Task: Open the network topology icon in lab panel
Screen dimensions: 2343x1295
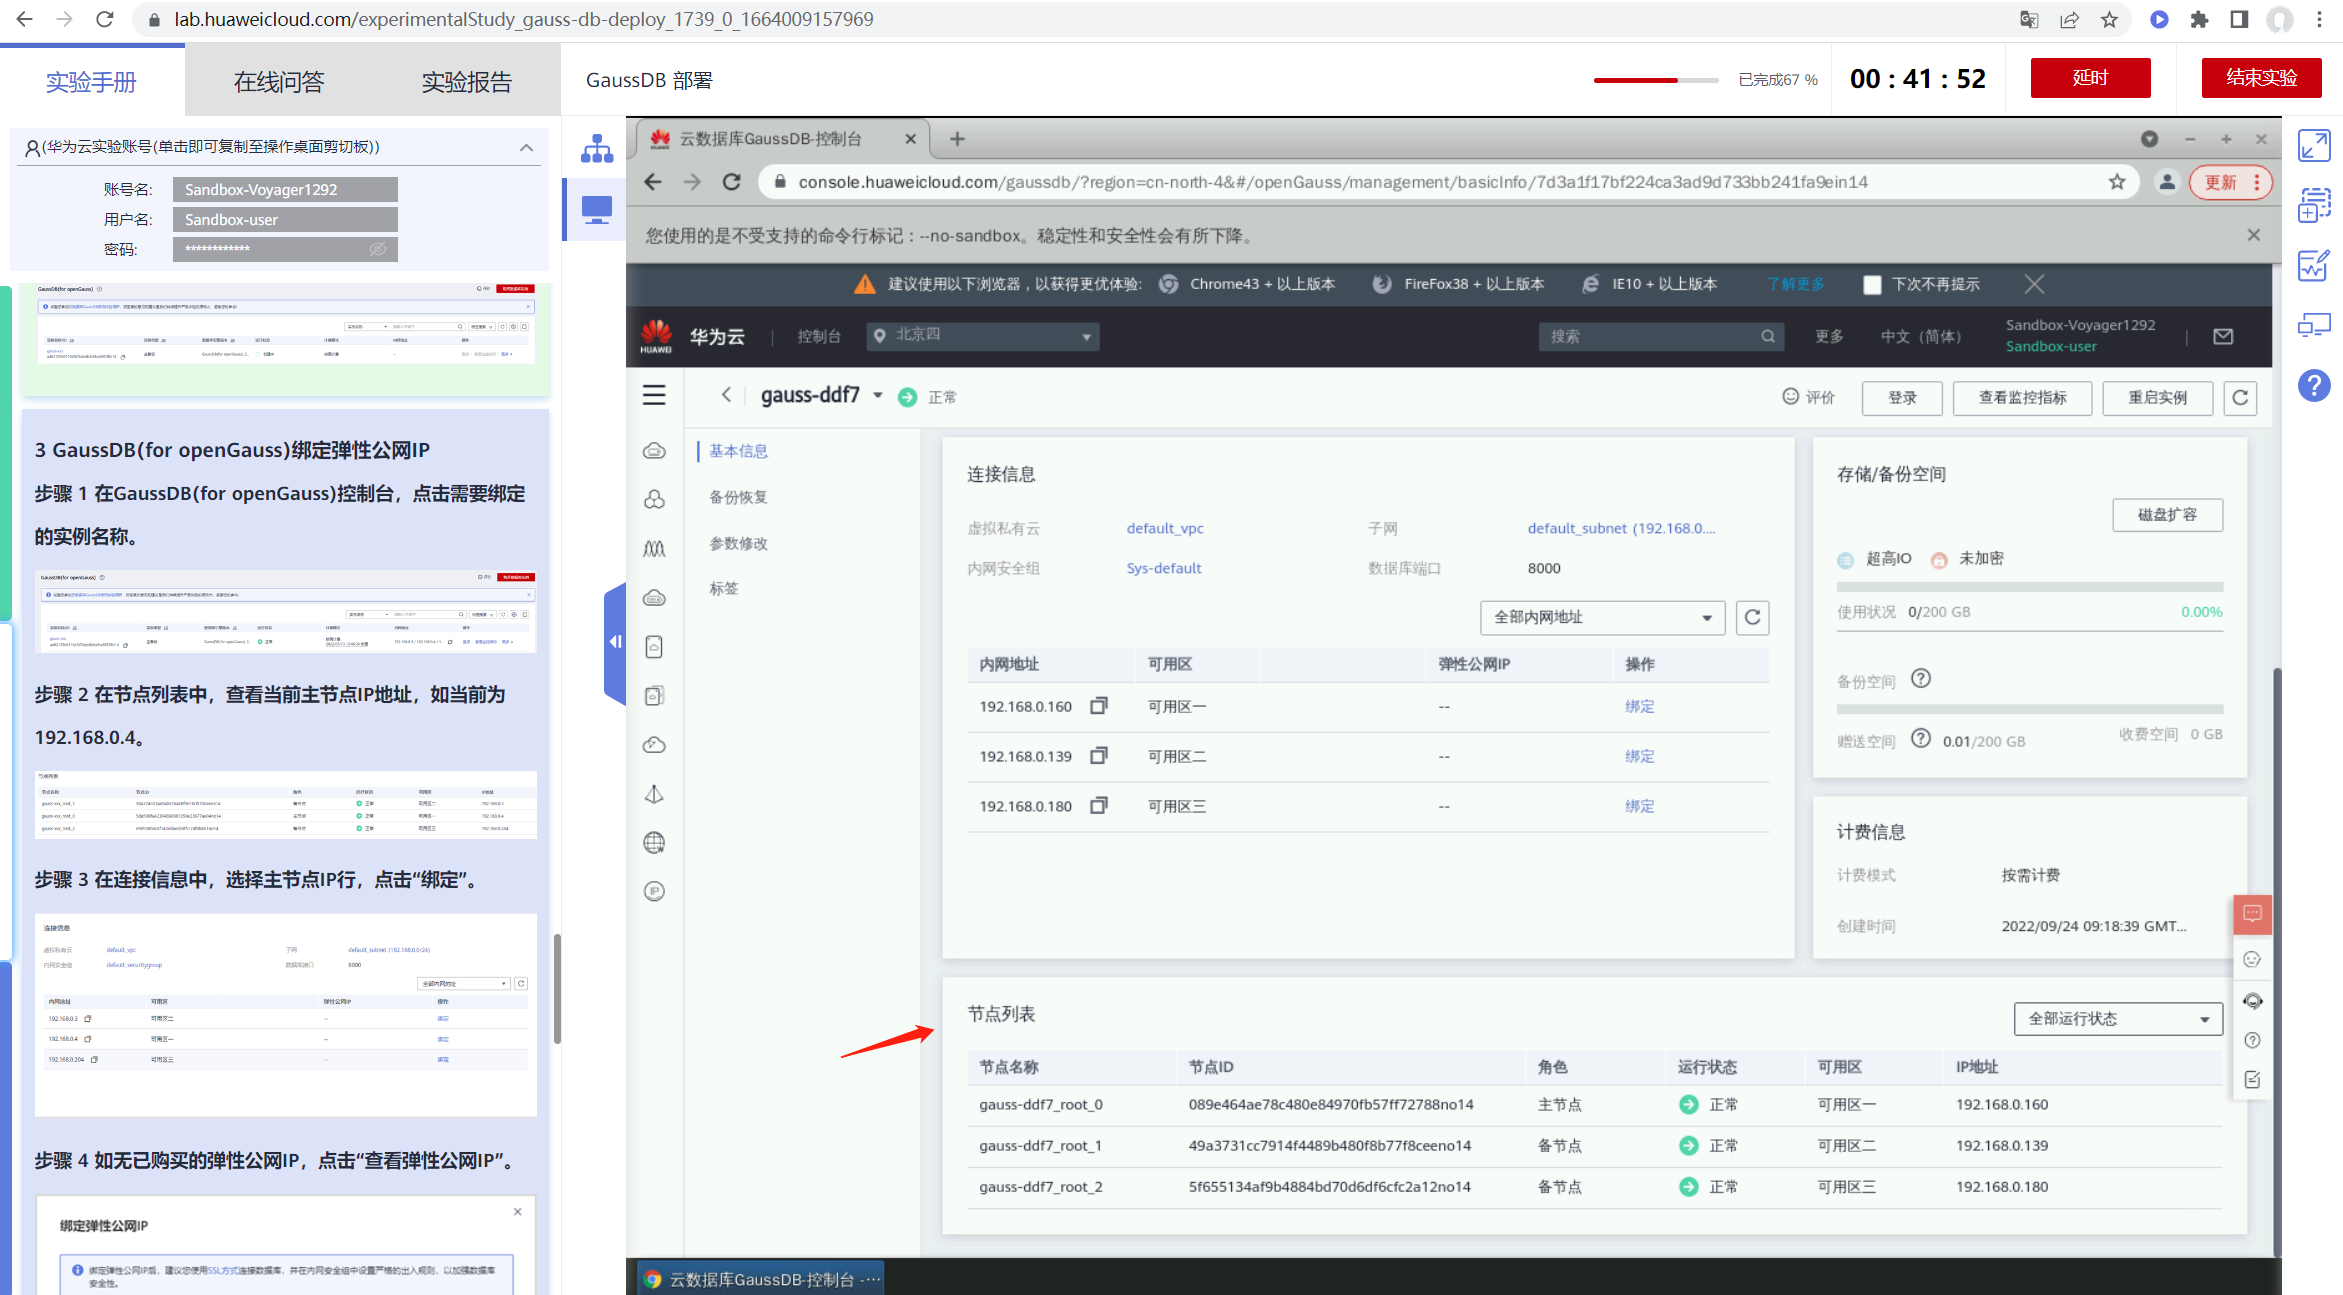Action: point(597,150)
